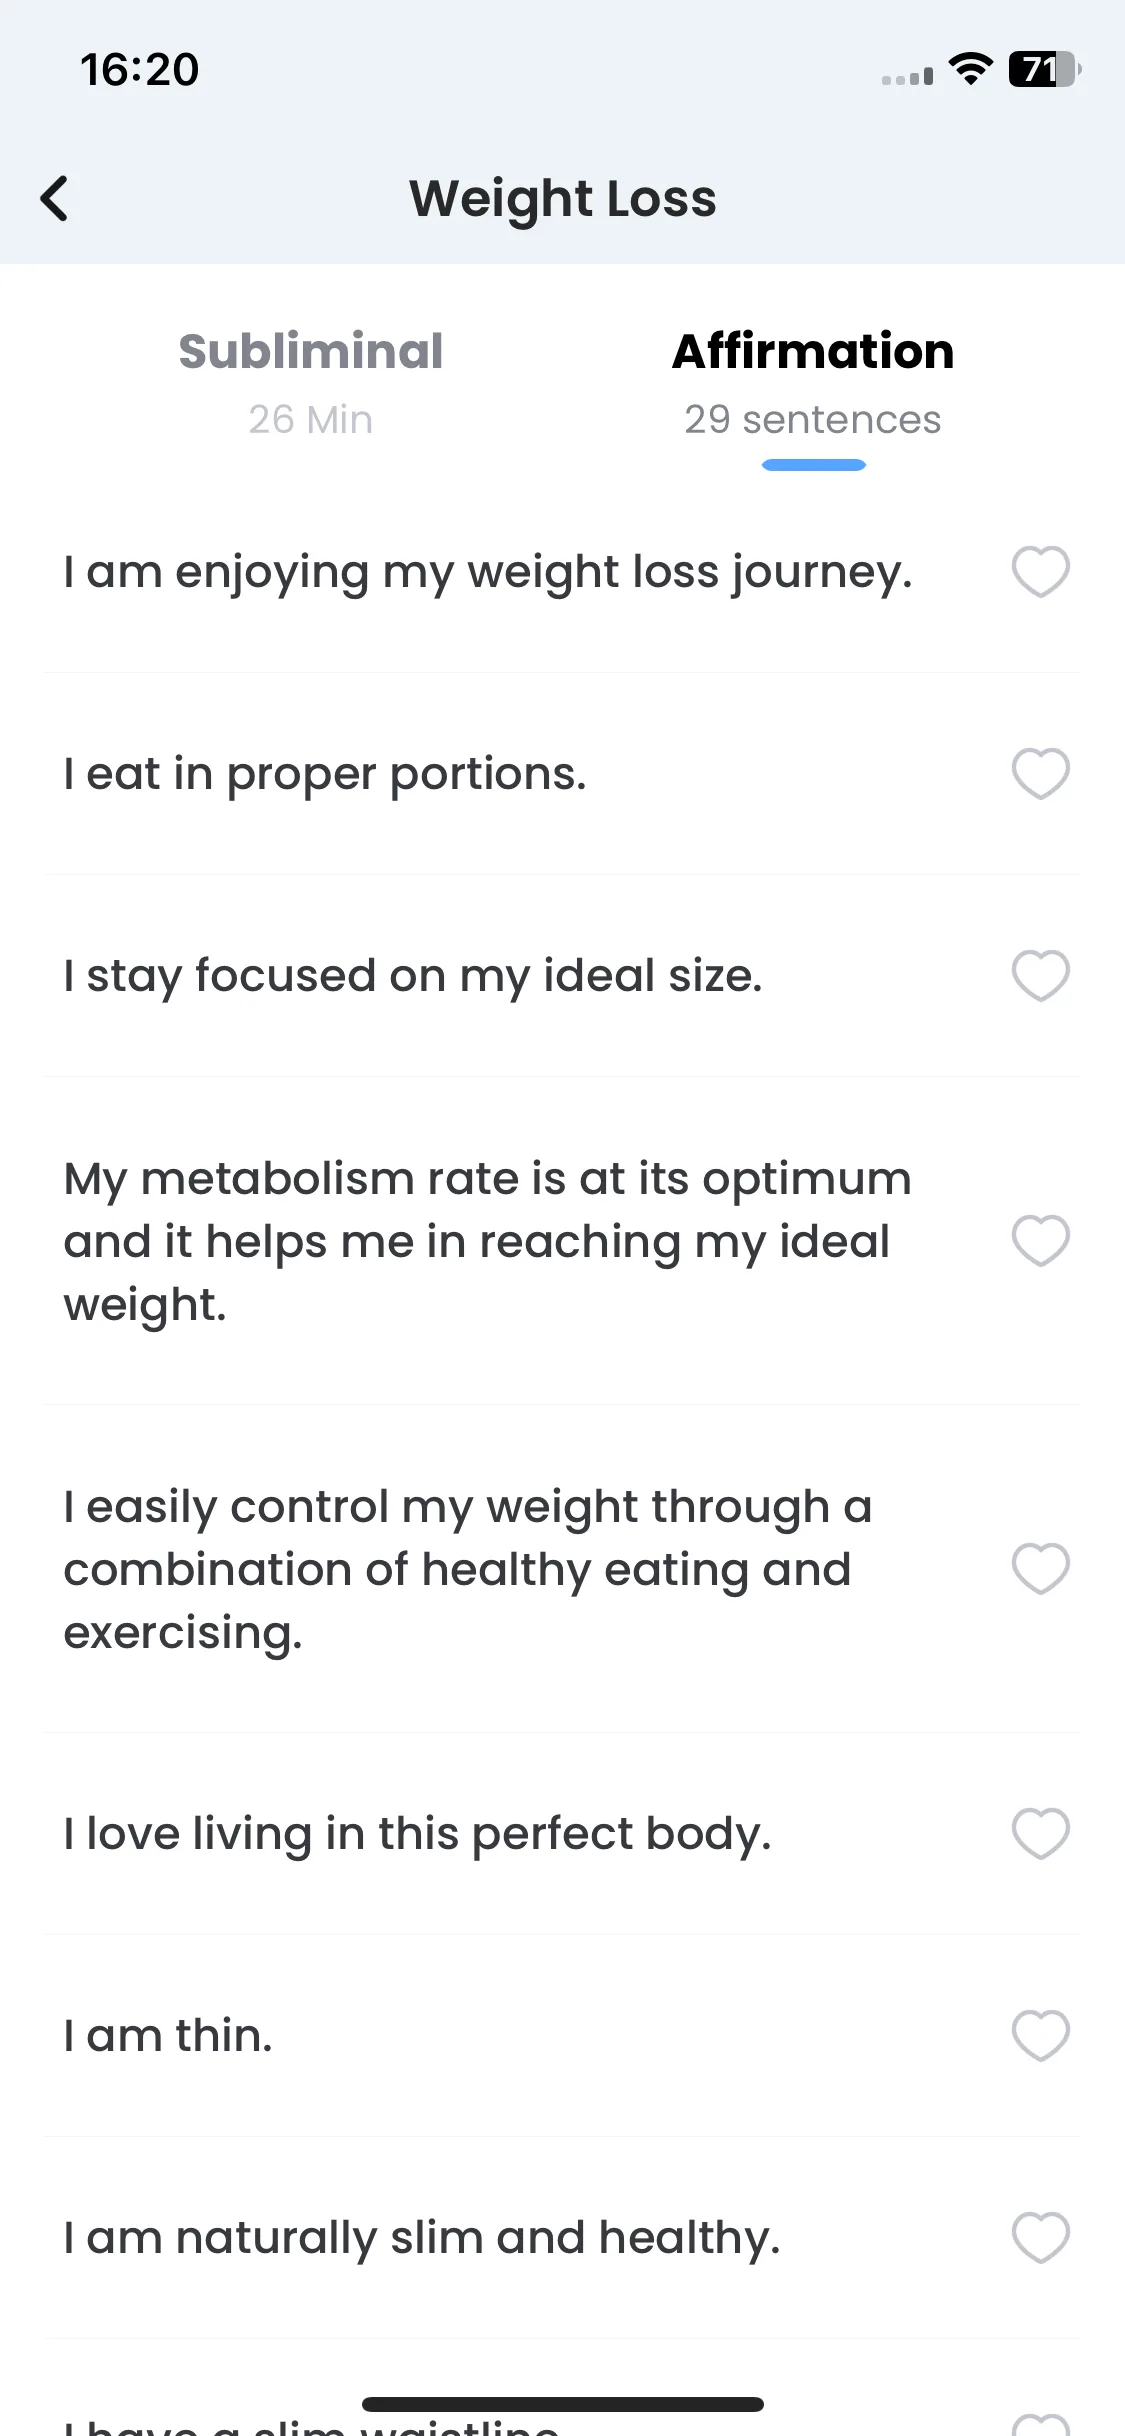Open the "I am thin." affirmation
This screenshot has width=1125, height=2436.
168,2035
